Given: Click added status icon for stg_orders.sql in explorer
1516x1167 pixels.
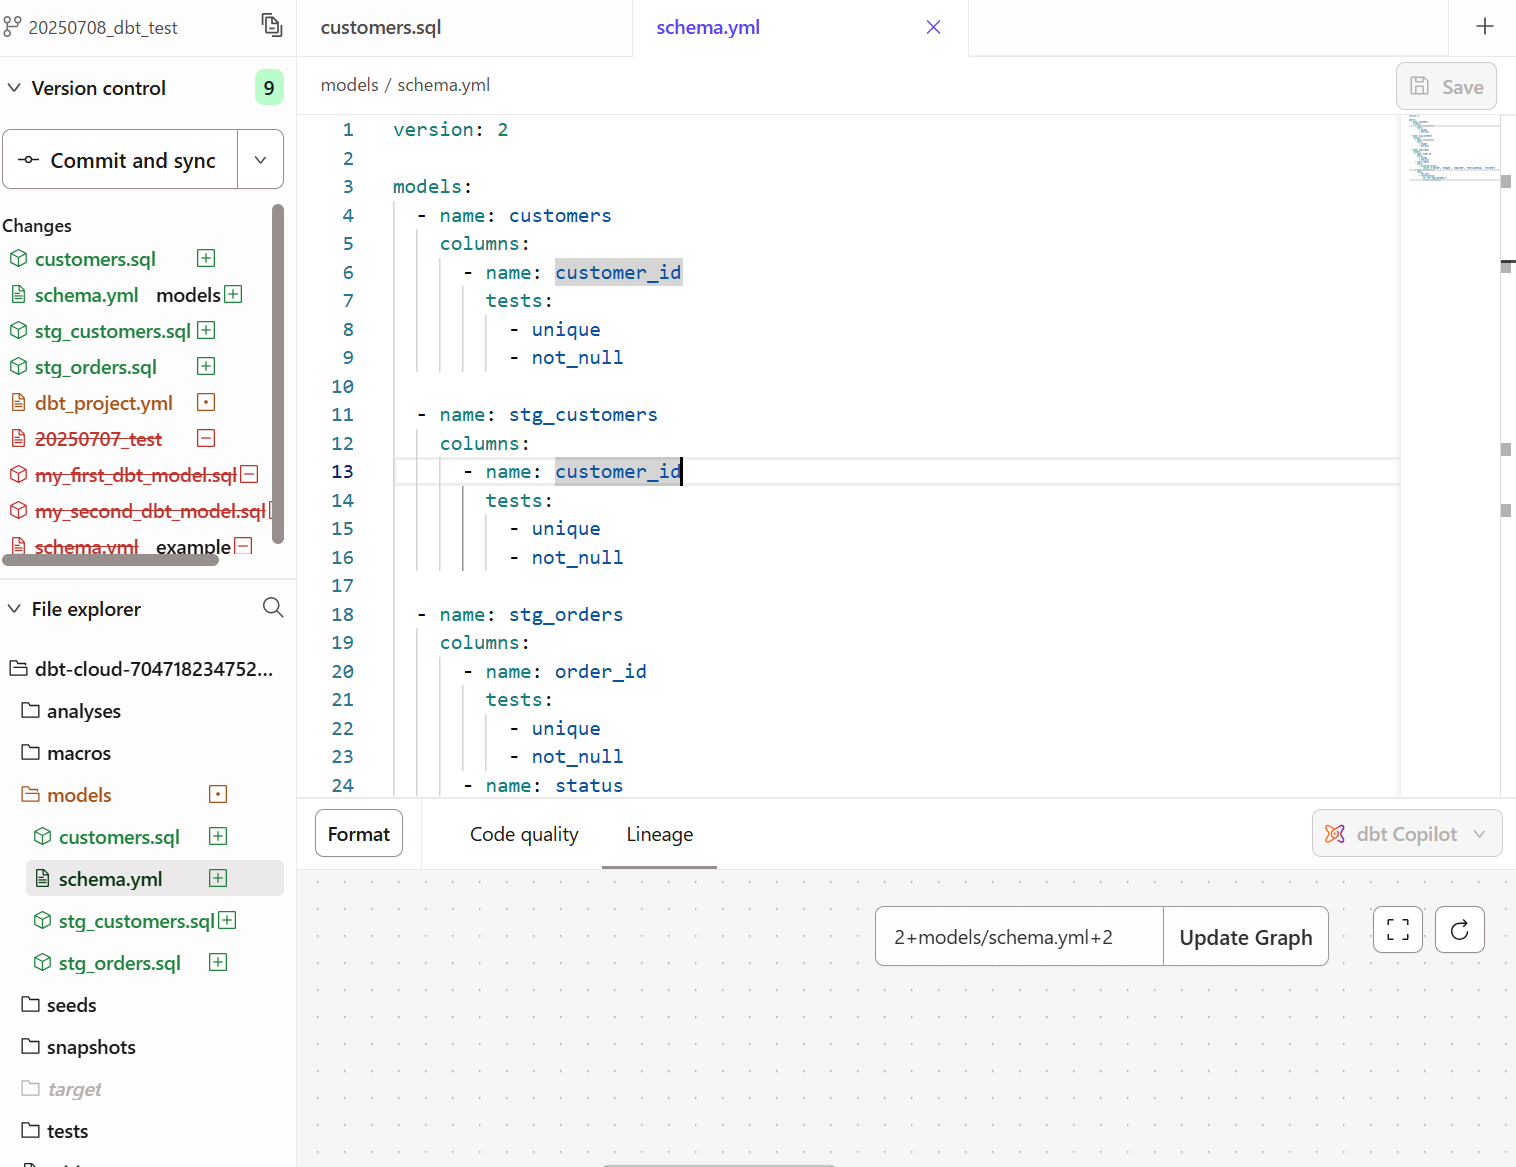Looking at the screenshot, I should tap(218, 962).
